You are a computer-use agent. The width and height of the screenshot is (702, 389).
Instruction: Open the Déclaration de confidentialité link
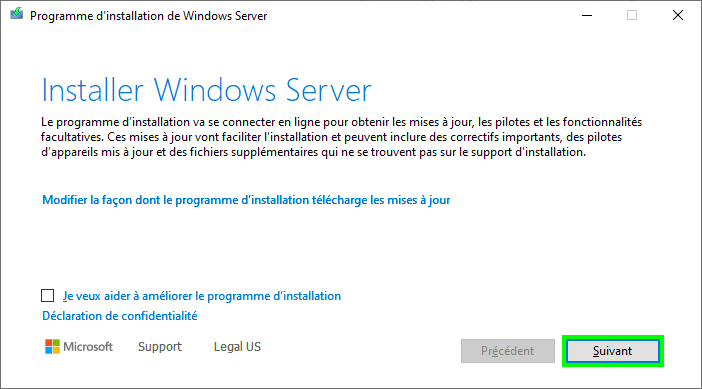(120, 316)
